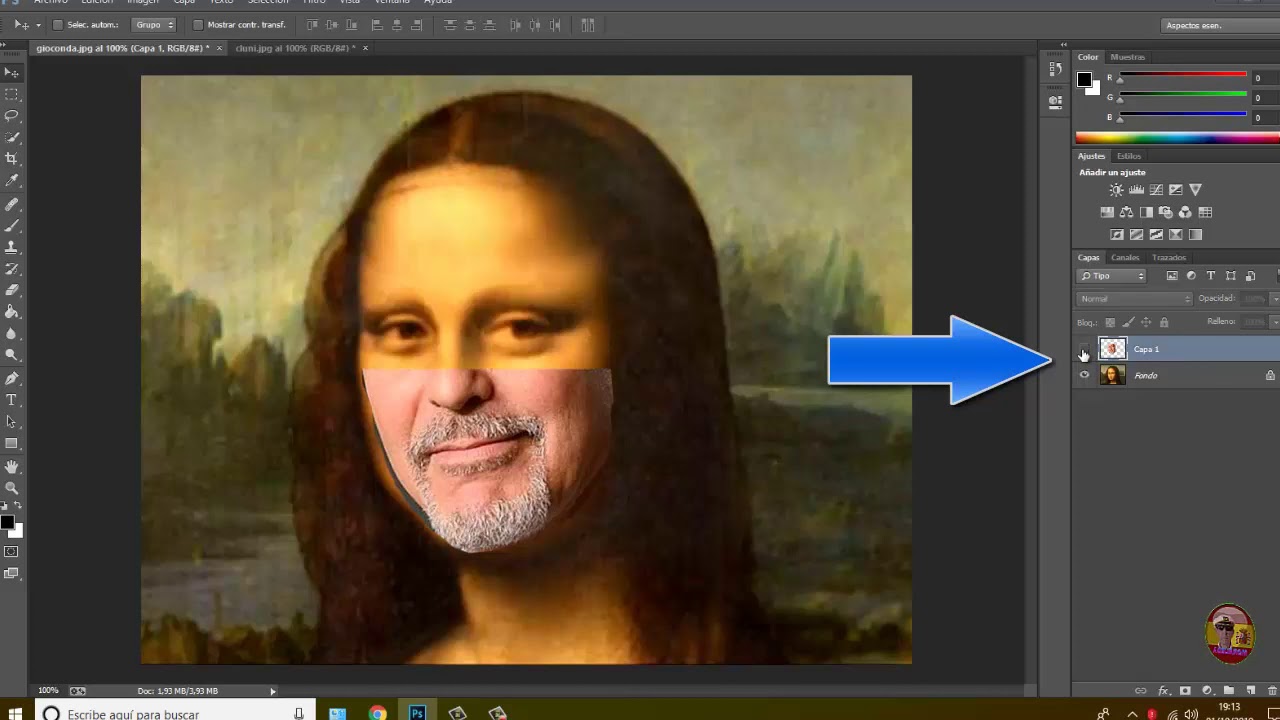1280x720 pixels.
Task: Close the gioconda.jpg document tab
Action: pos(220,48)
